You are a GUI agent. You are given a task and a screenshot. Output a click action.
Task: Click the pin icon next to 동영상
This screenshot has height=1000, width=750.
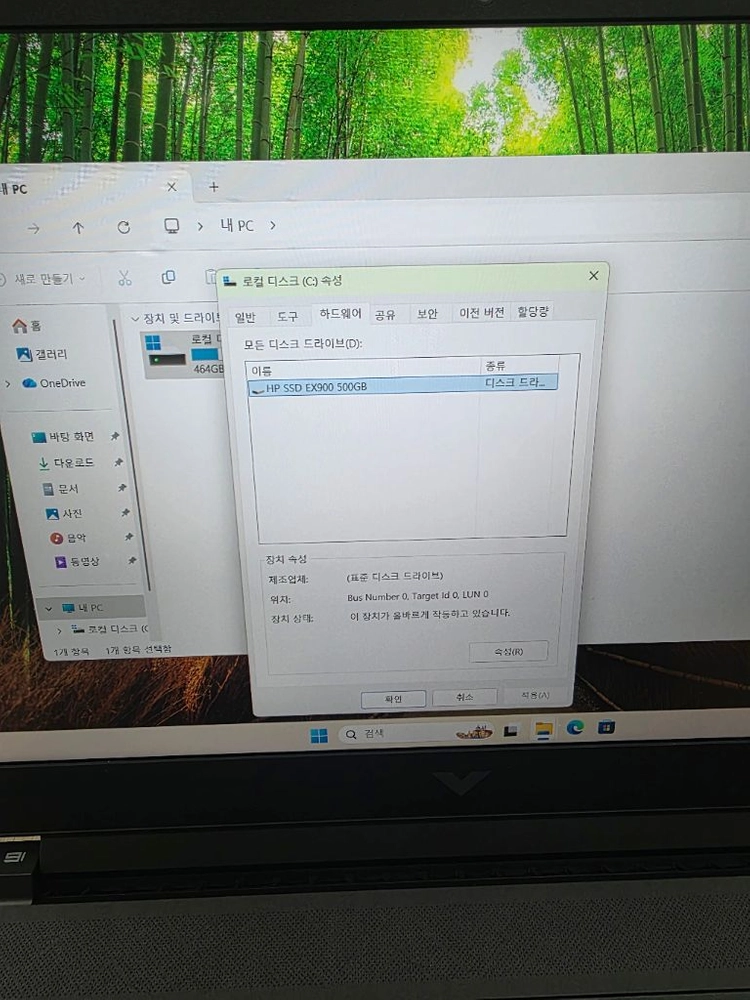coord(131,561)
